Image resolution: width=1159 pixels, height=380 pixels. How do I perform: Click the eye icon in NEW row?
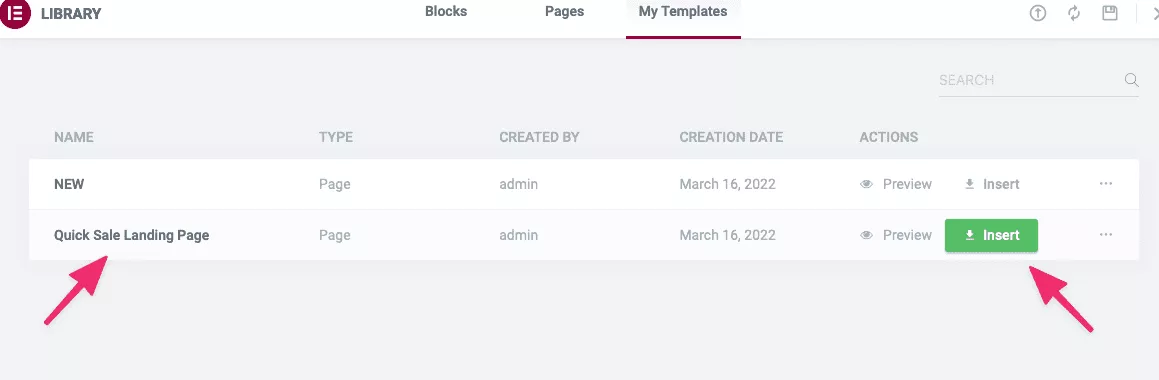(867, 184)
